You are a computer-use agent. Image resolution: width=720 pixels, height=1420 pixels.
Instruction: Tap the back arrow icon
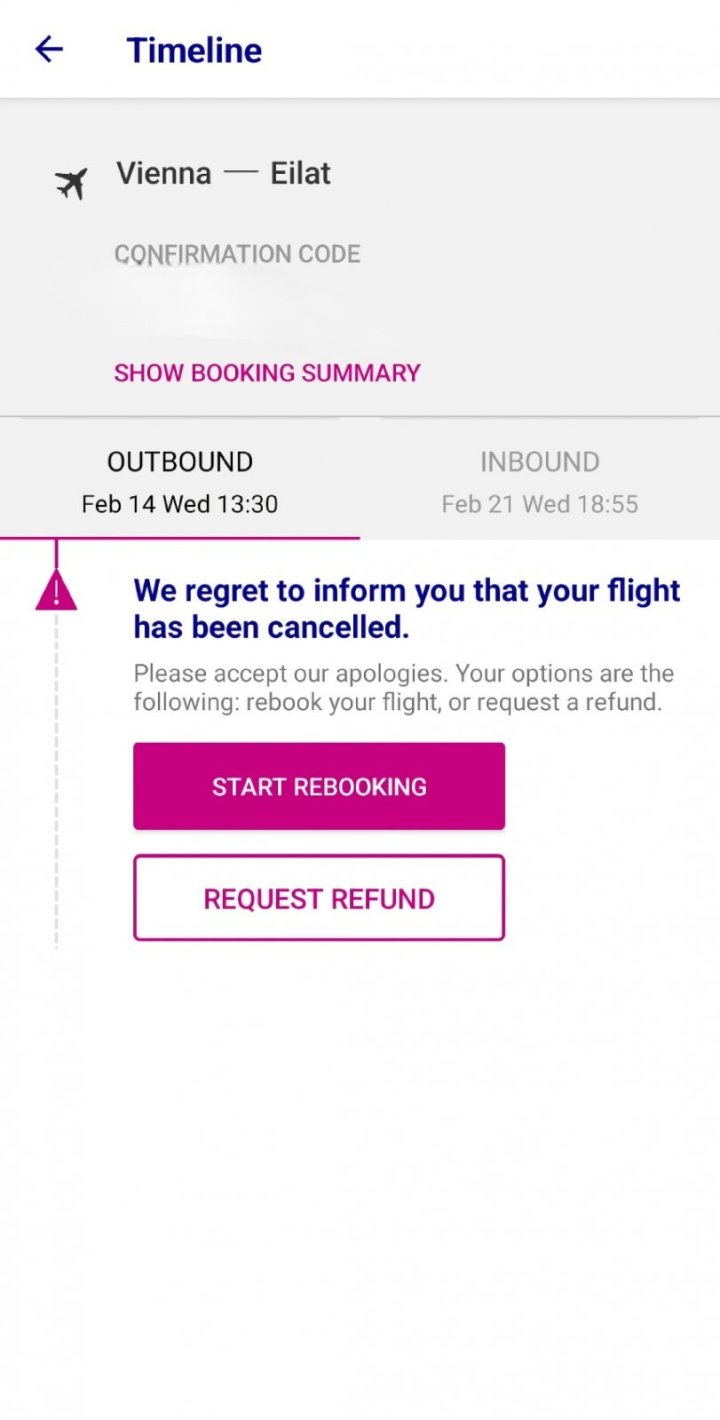49,49
